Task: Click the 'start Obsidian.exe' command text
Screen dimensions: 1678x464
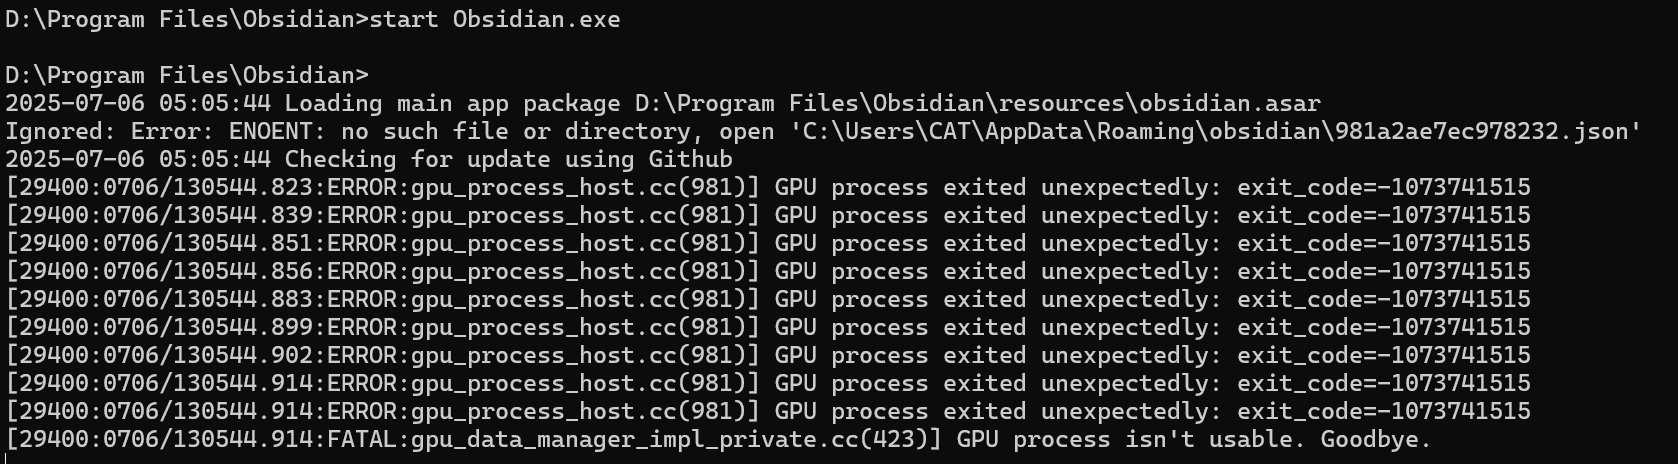Action: (x=495, y=19)
